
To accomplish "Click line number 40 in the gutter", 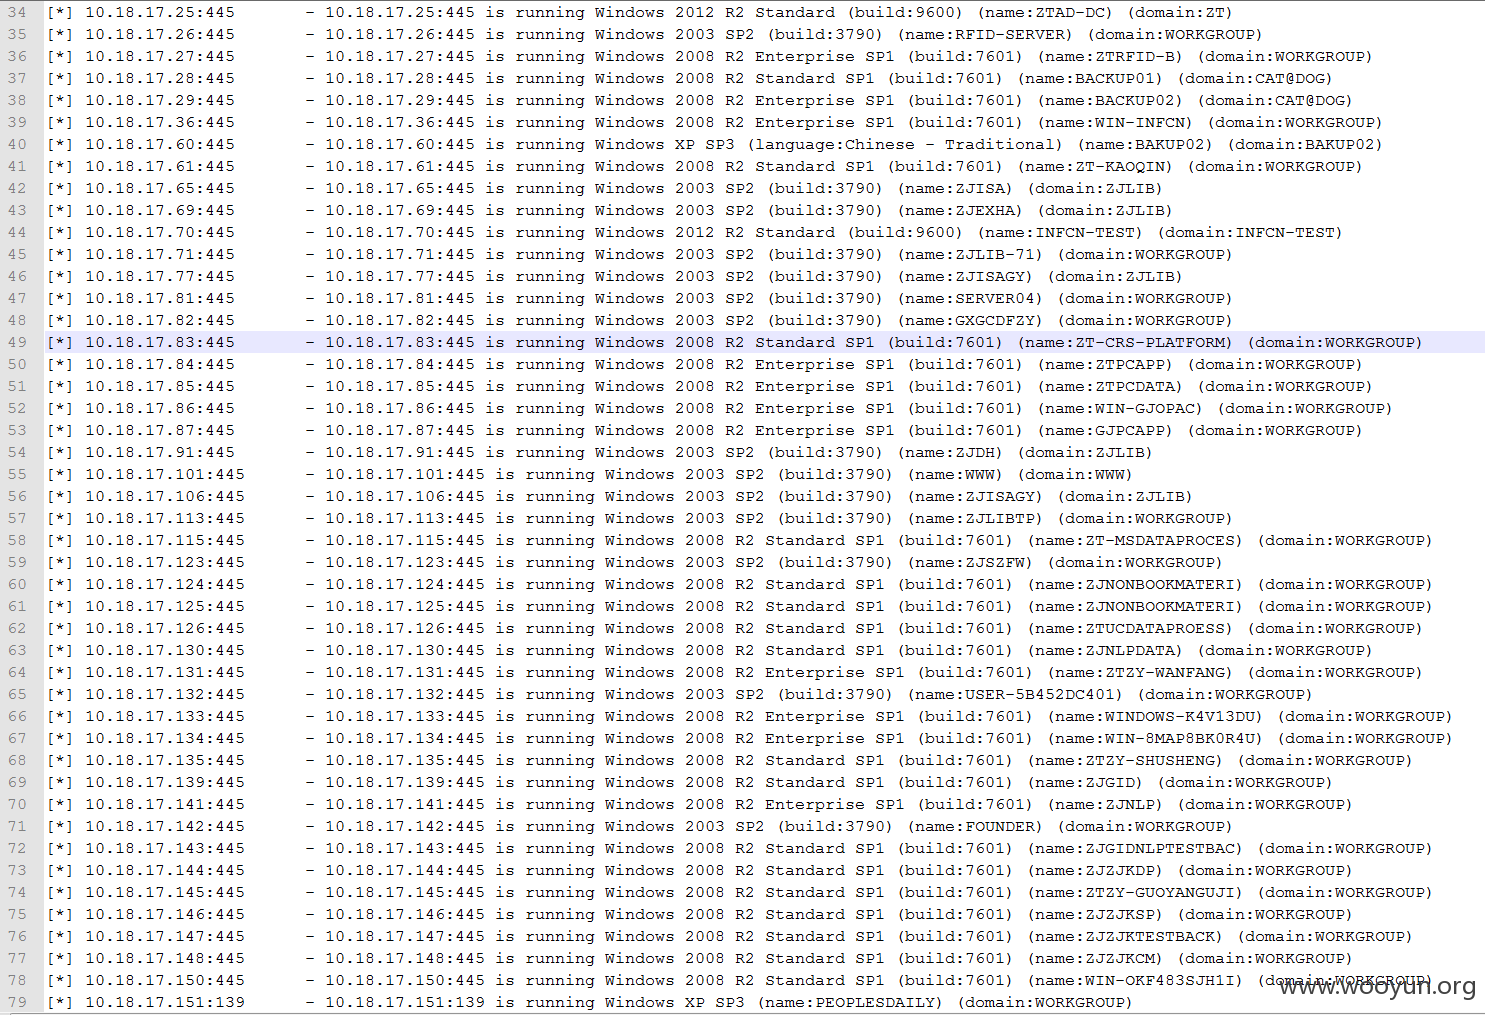I will [18, 145].
